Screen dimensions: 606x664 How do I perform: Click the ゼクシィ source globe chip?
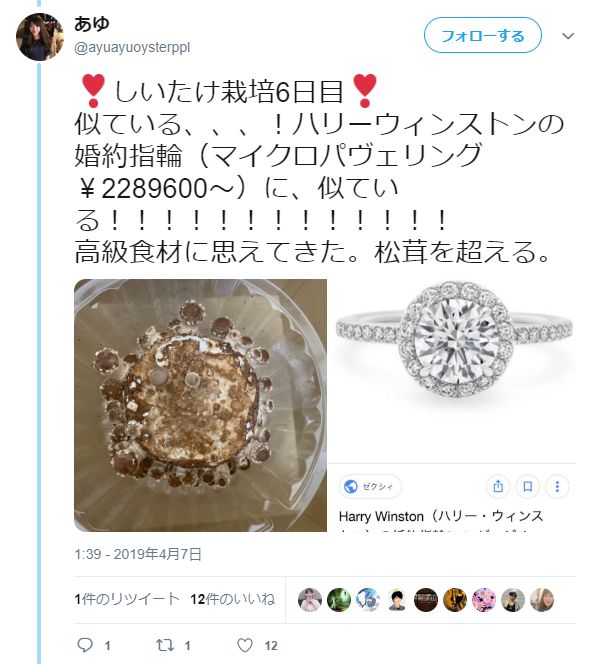[370, 487]
